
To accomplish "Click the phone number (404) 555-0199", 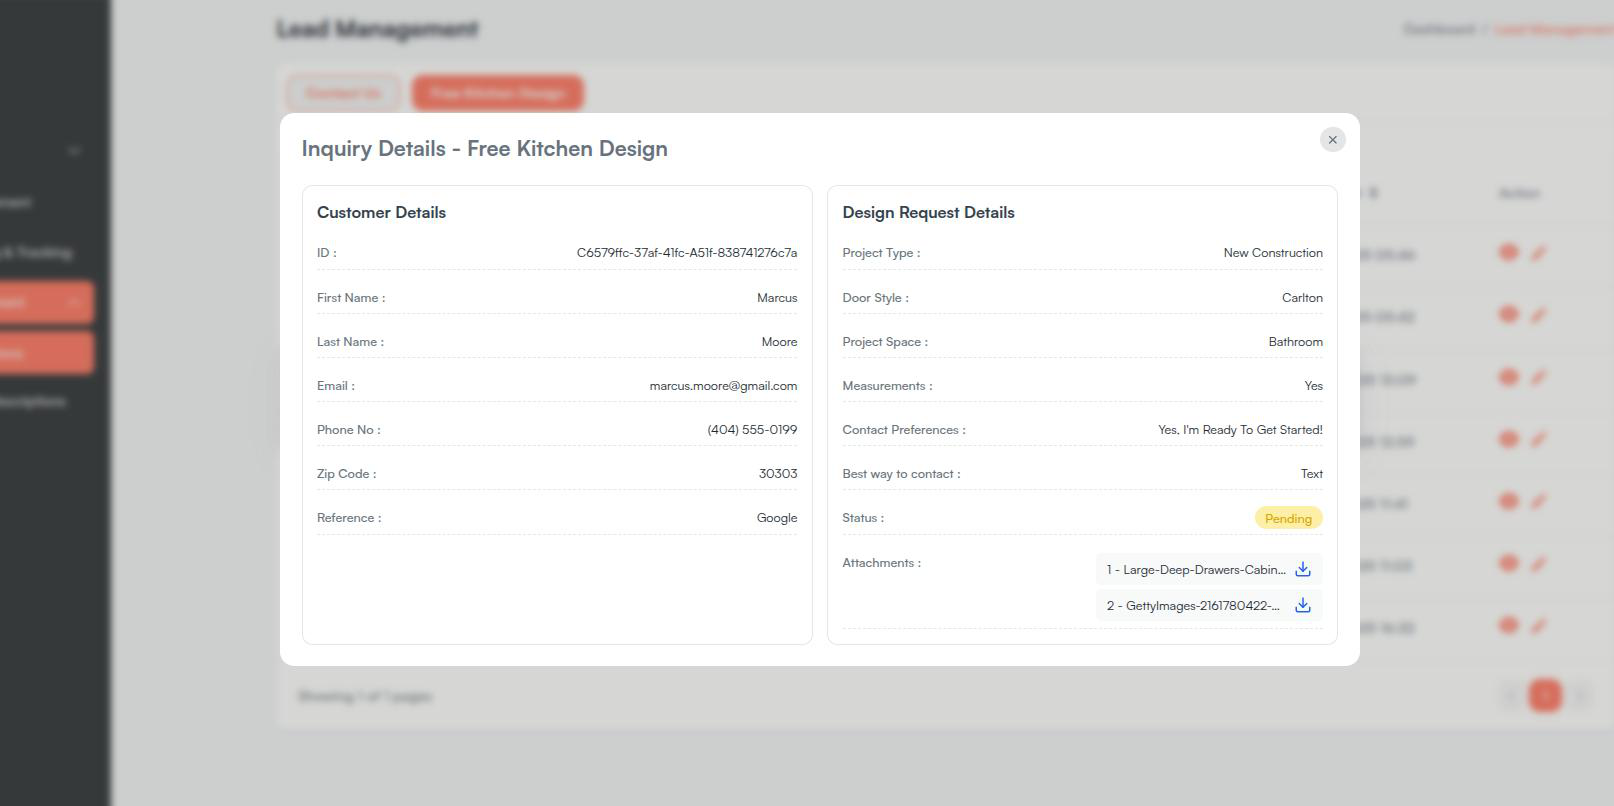I will 752,430.
